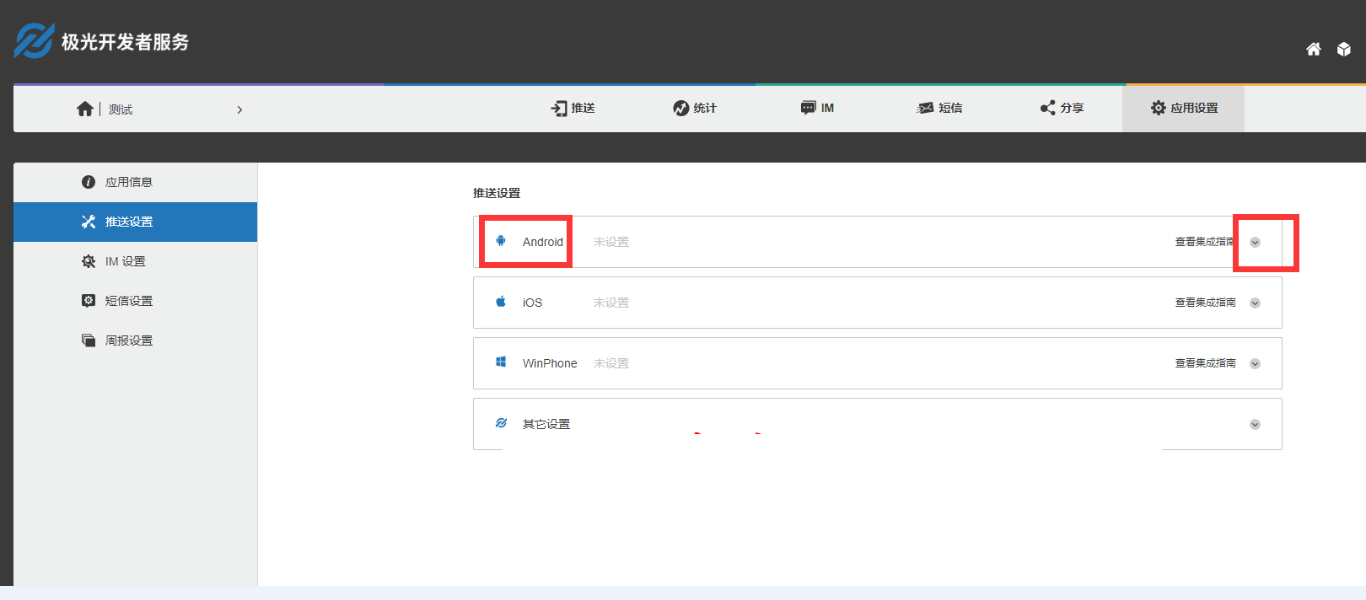
Task: Click the breadcrumb home icon beside 测试
Action: click(85, 109)
